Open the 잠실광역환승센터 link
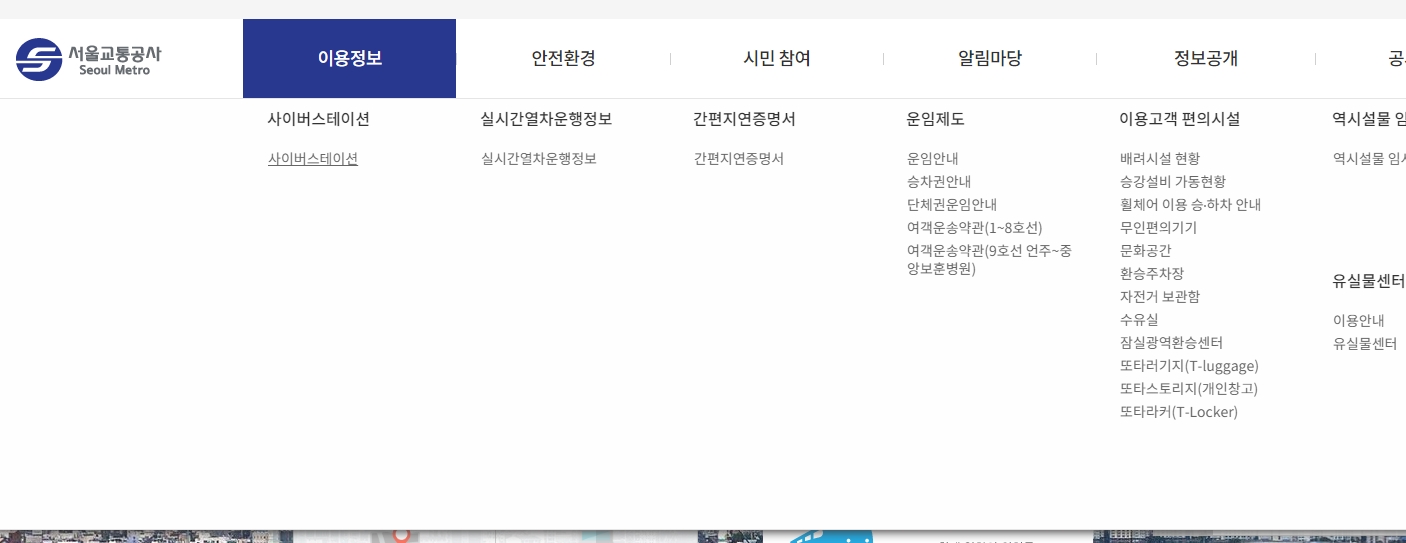Viewport: 1406px width, 543px height. [x=1171, y=342]
